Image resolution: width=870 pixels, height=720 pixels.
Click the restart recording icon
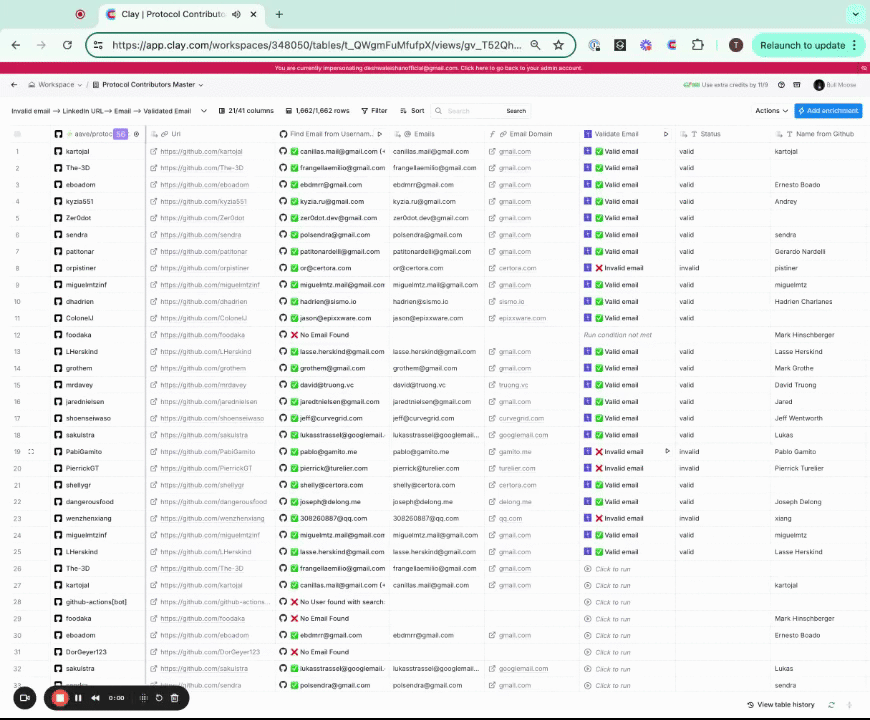click(159, 698)
